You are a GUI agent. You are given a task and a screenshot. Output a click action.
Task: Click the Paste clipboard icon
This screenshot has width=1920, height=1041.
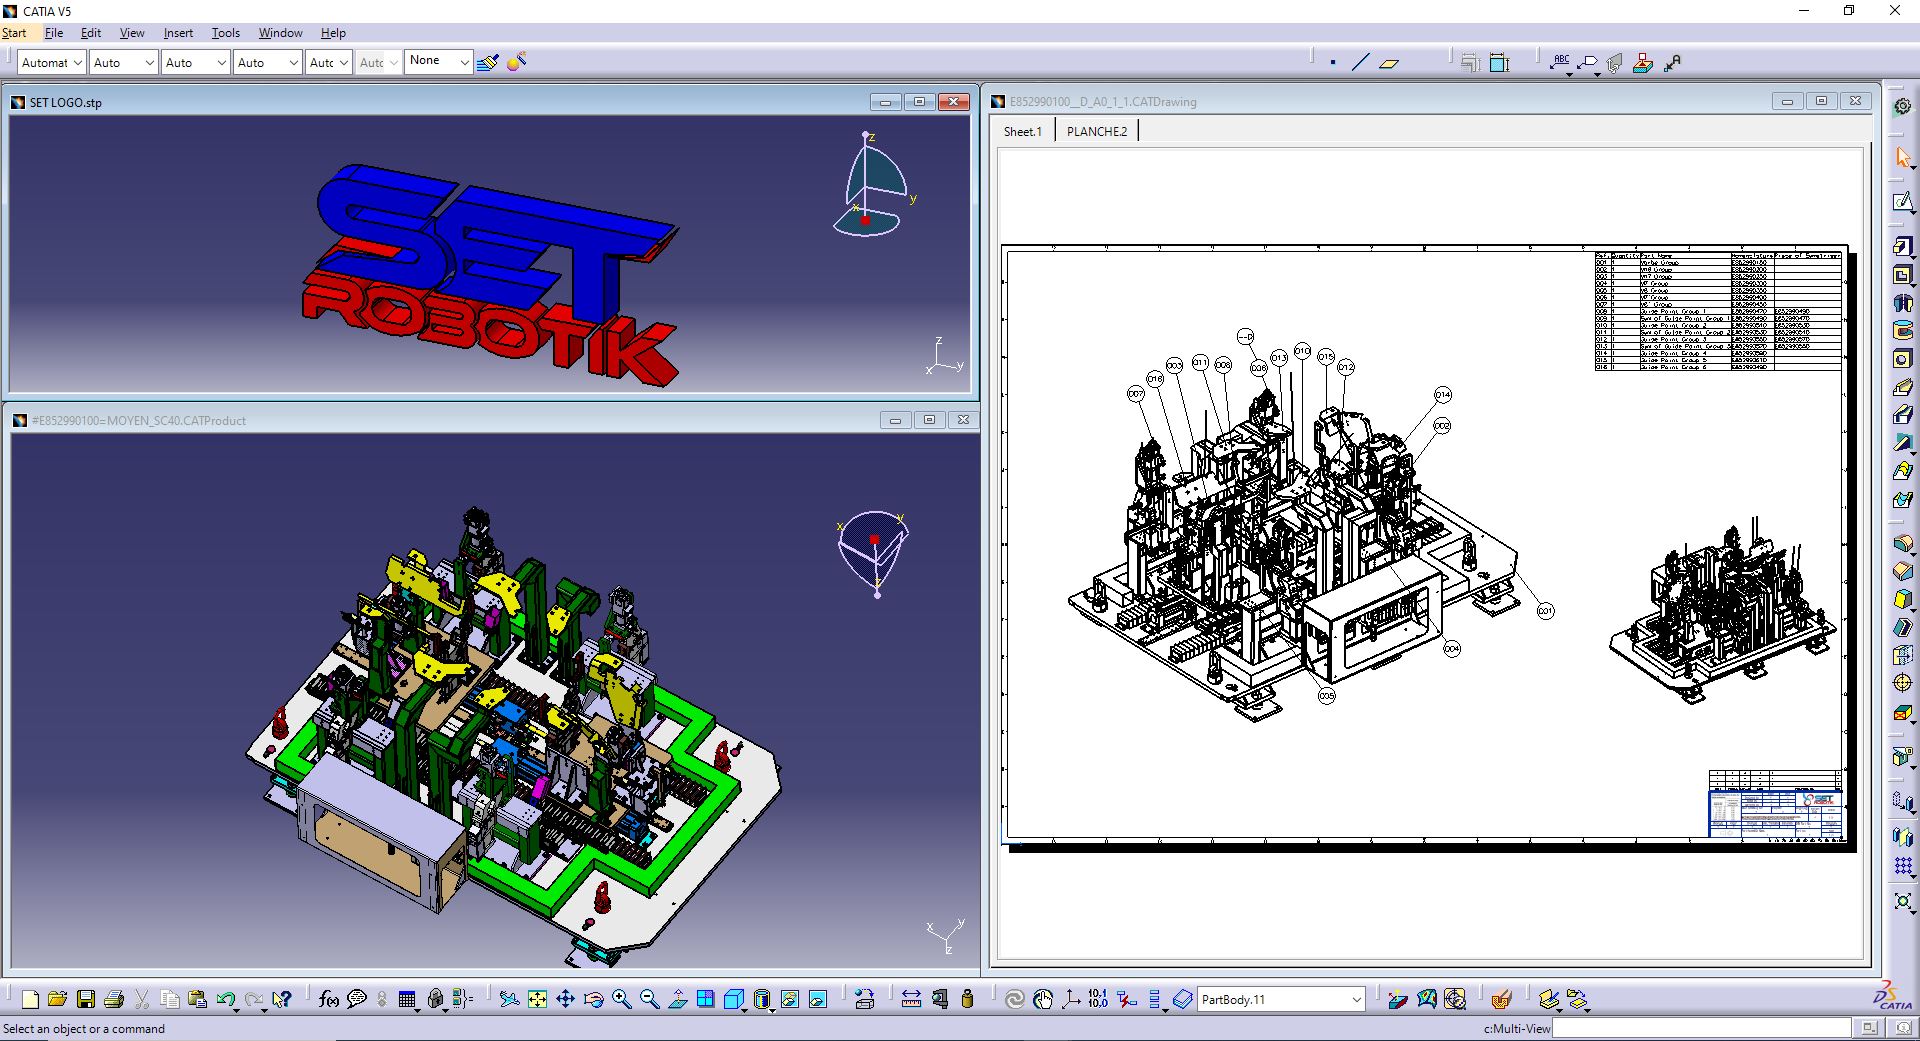(197, 999)
